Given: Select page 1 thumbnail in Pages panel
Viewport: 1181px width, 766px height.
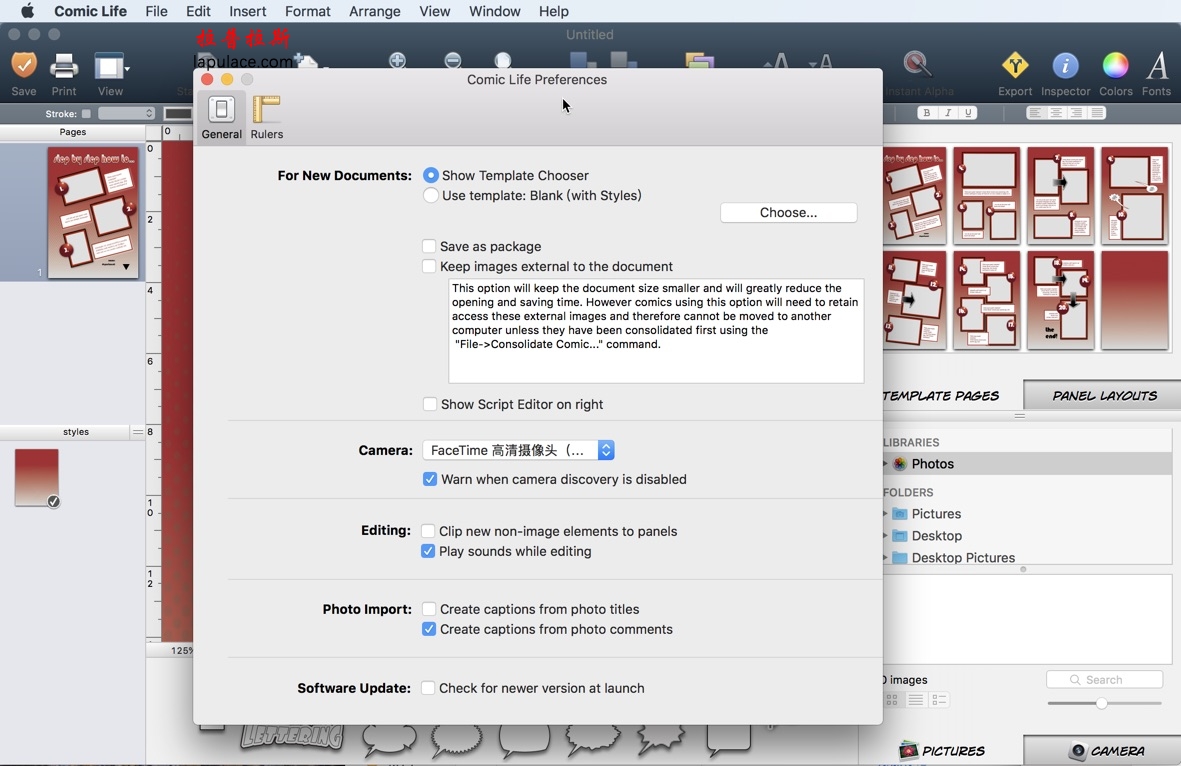Looking at the screenshot, I should [93, 212].
